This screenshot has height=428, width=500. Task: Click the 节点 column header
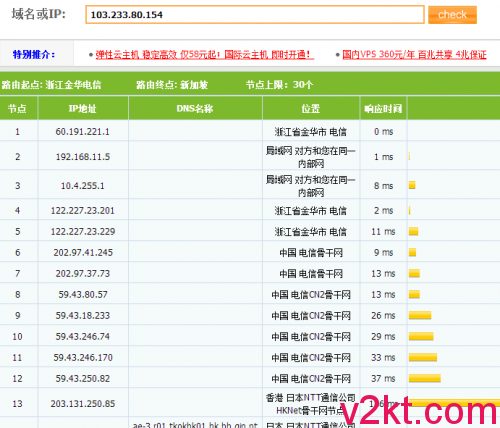tap(18, 108)
